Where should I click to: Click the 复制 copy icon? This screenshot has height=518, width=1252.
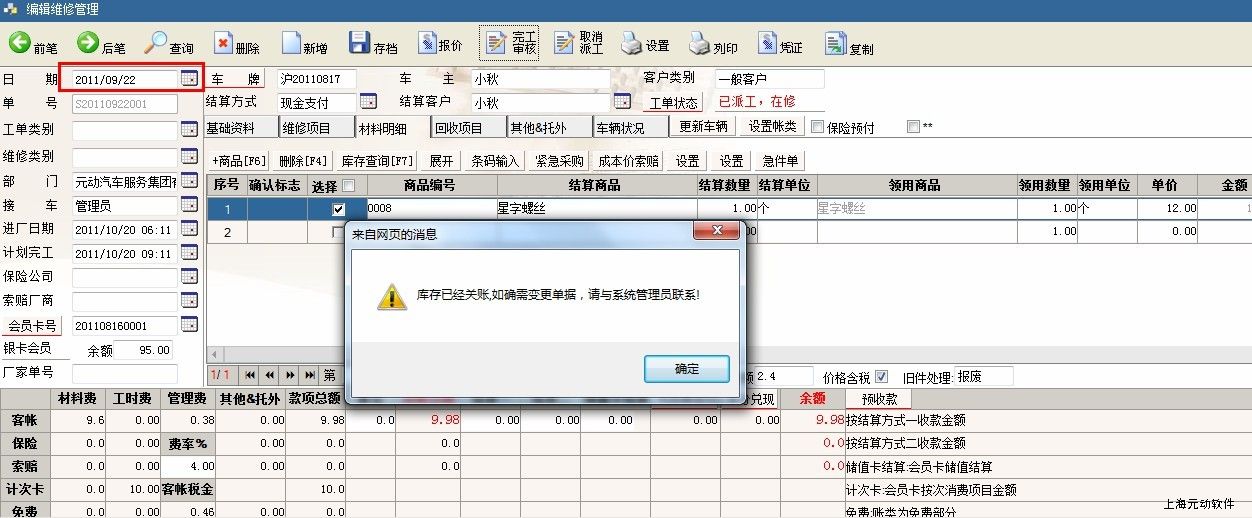[x=835, y=43]
